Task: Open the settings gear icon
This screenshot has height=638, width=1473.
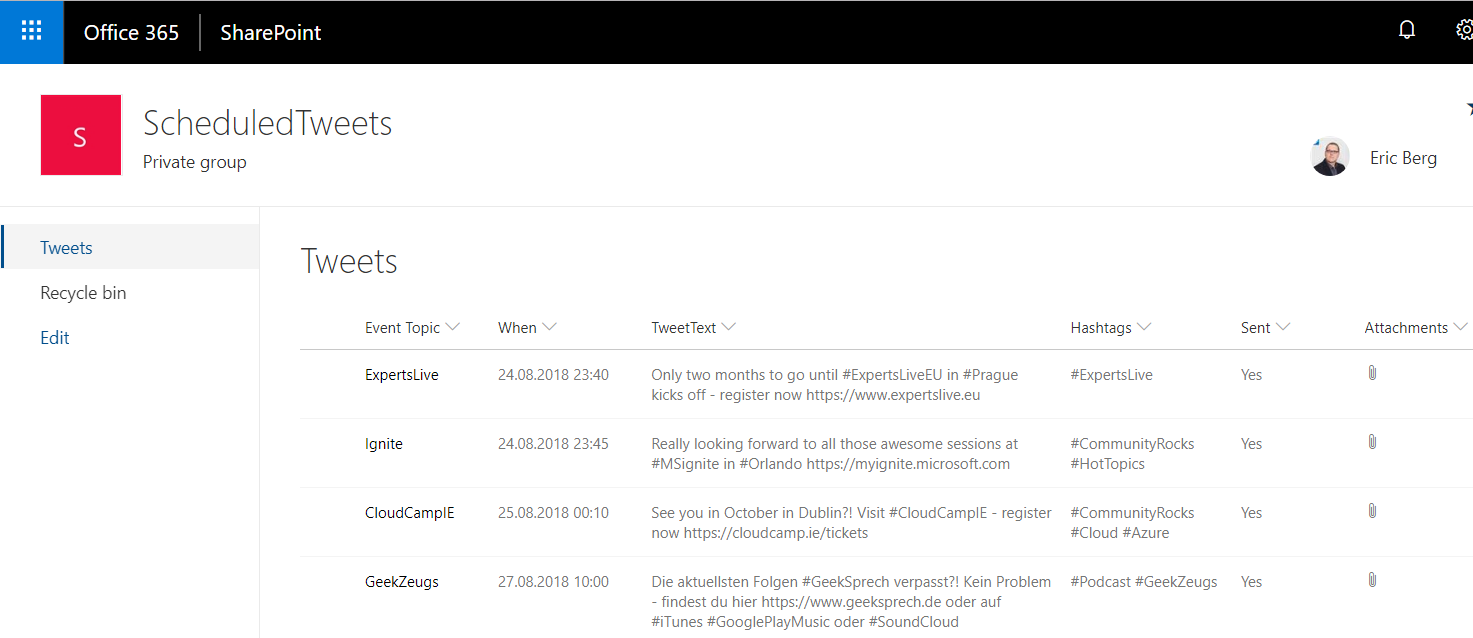Action: point(1465,31)
